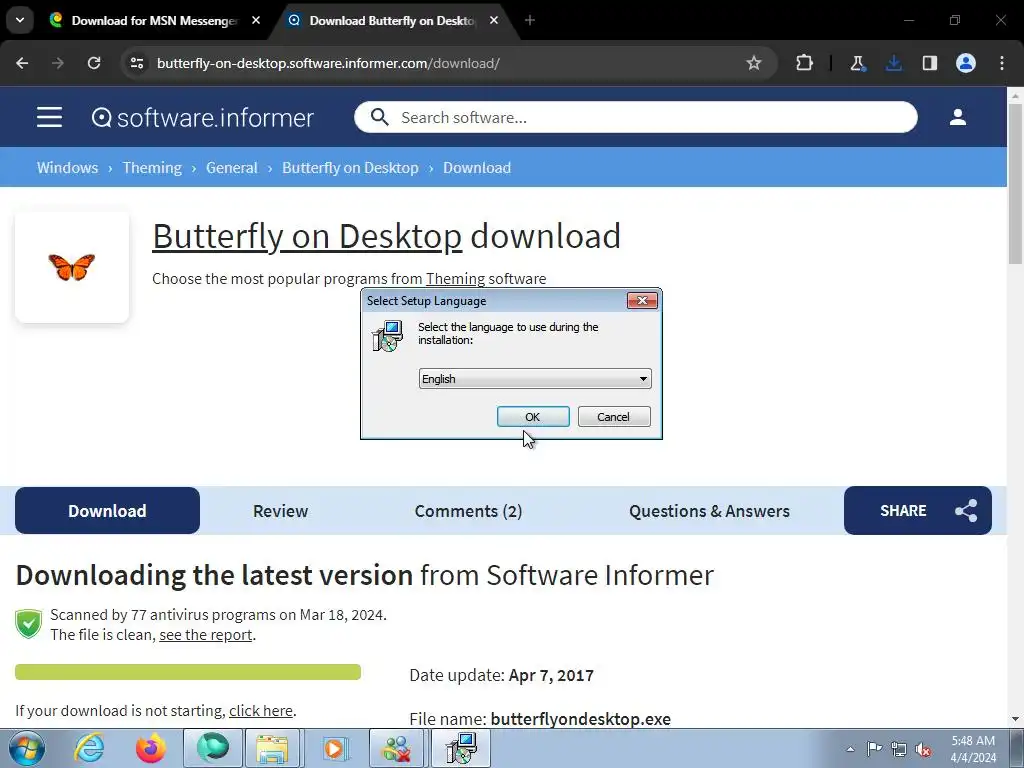
Task: Open the Theming software link
Action: point(455,279)
